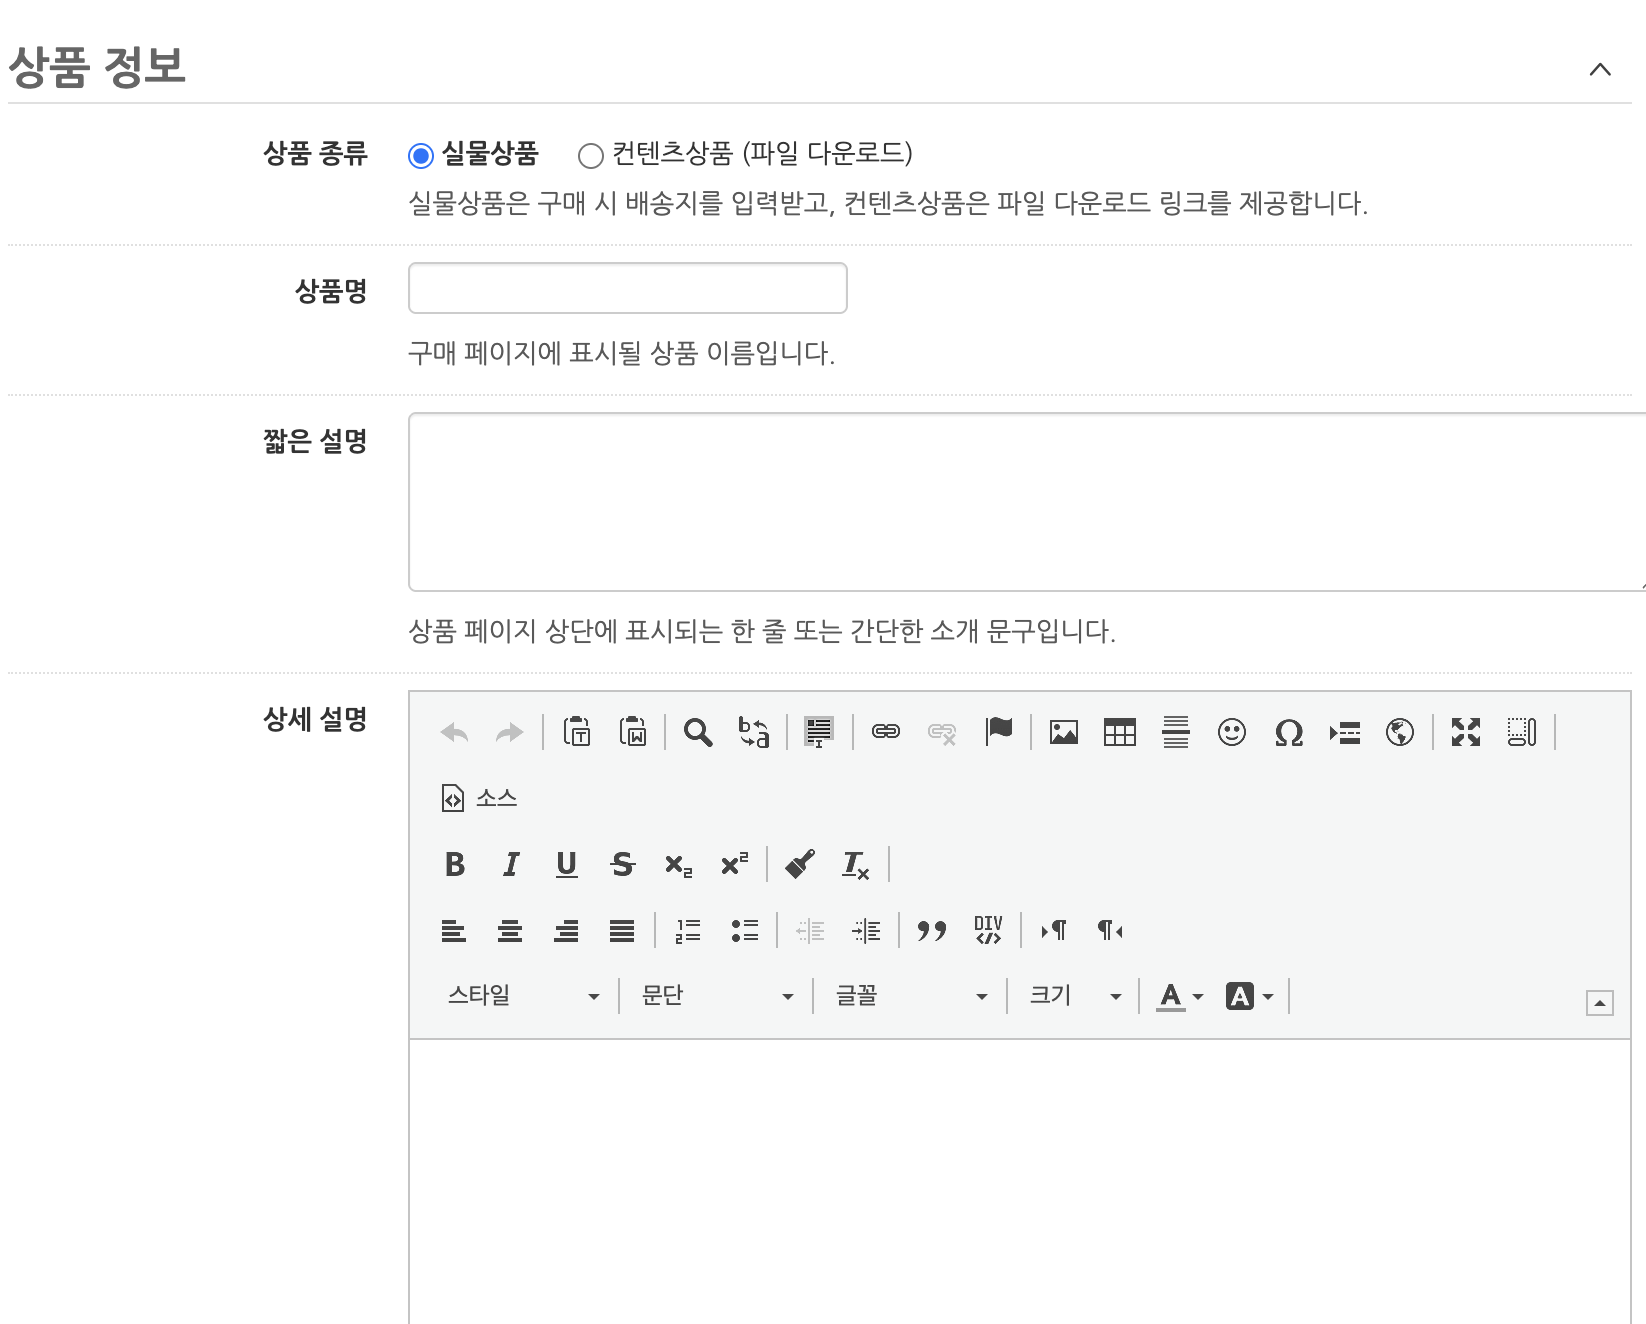Toggle bold formatting

click(x=455, y=864)
